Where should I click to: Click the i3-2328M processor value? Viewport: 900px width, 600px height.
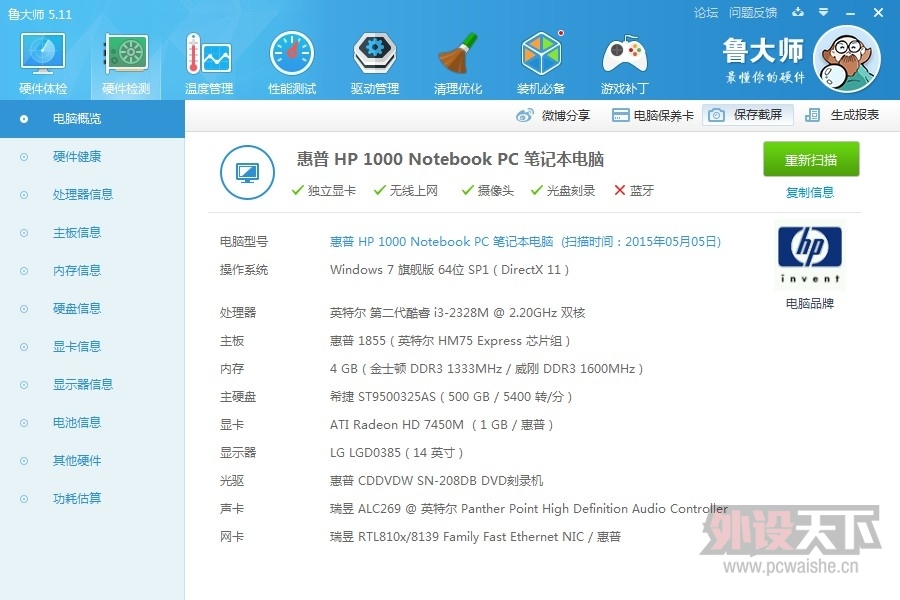[x=457, y=313]
